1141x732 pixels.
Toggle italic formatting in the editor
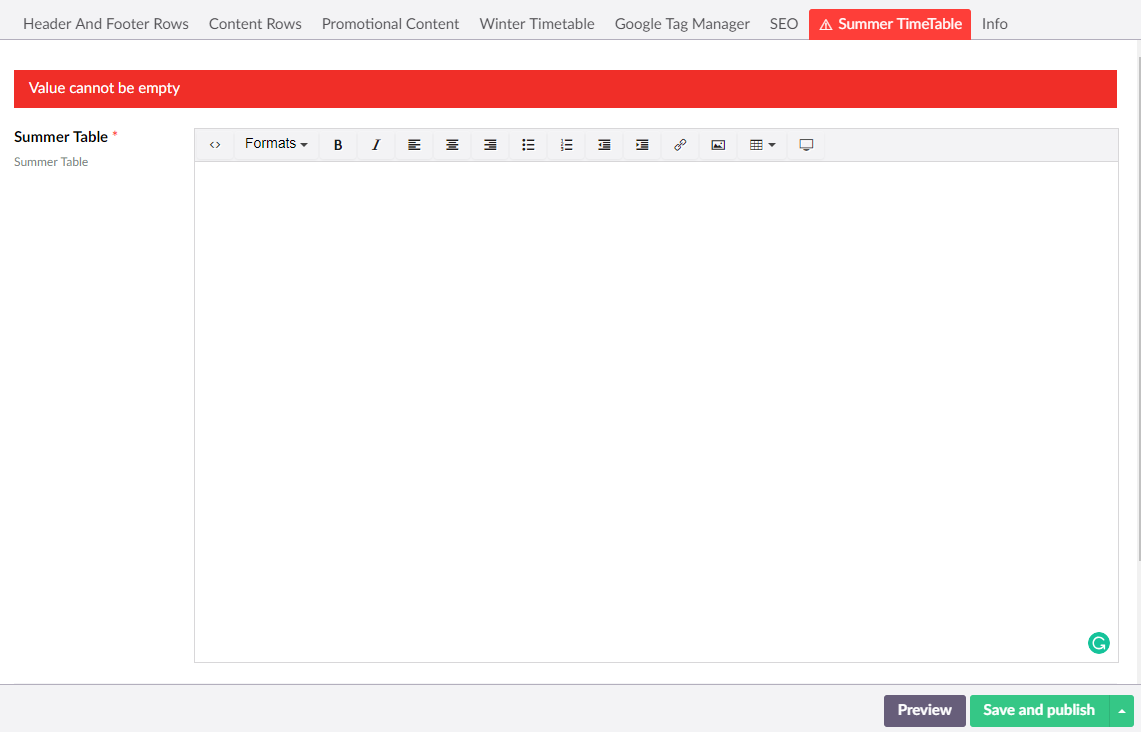[375, 145]
